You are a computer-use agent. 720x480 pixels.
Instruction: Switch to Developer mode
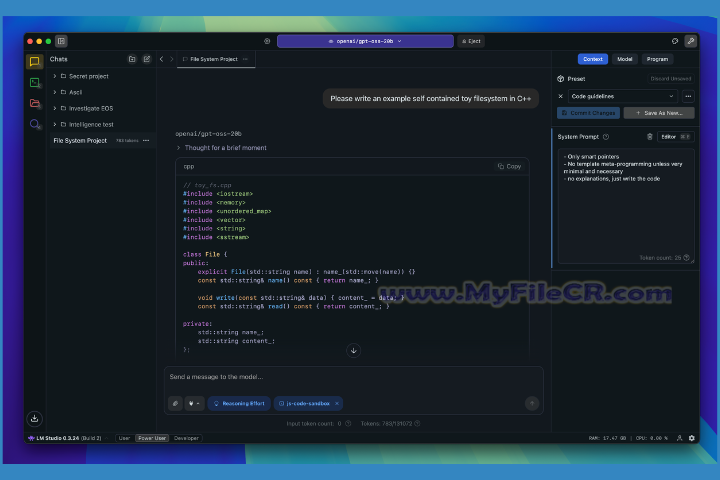coord(186,438)
